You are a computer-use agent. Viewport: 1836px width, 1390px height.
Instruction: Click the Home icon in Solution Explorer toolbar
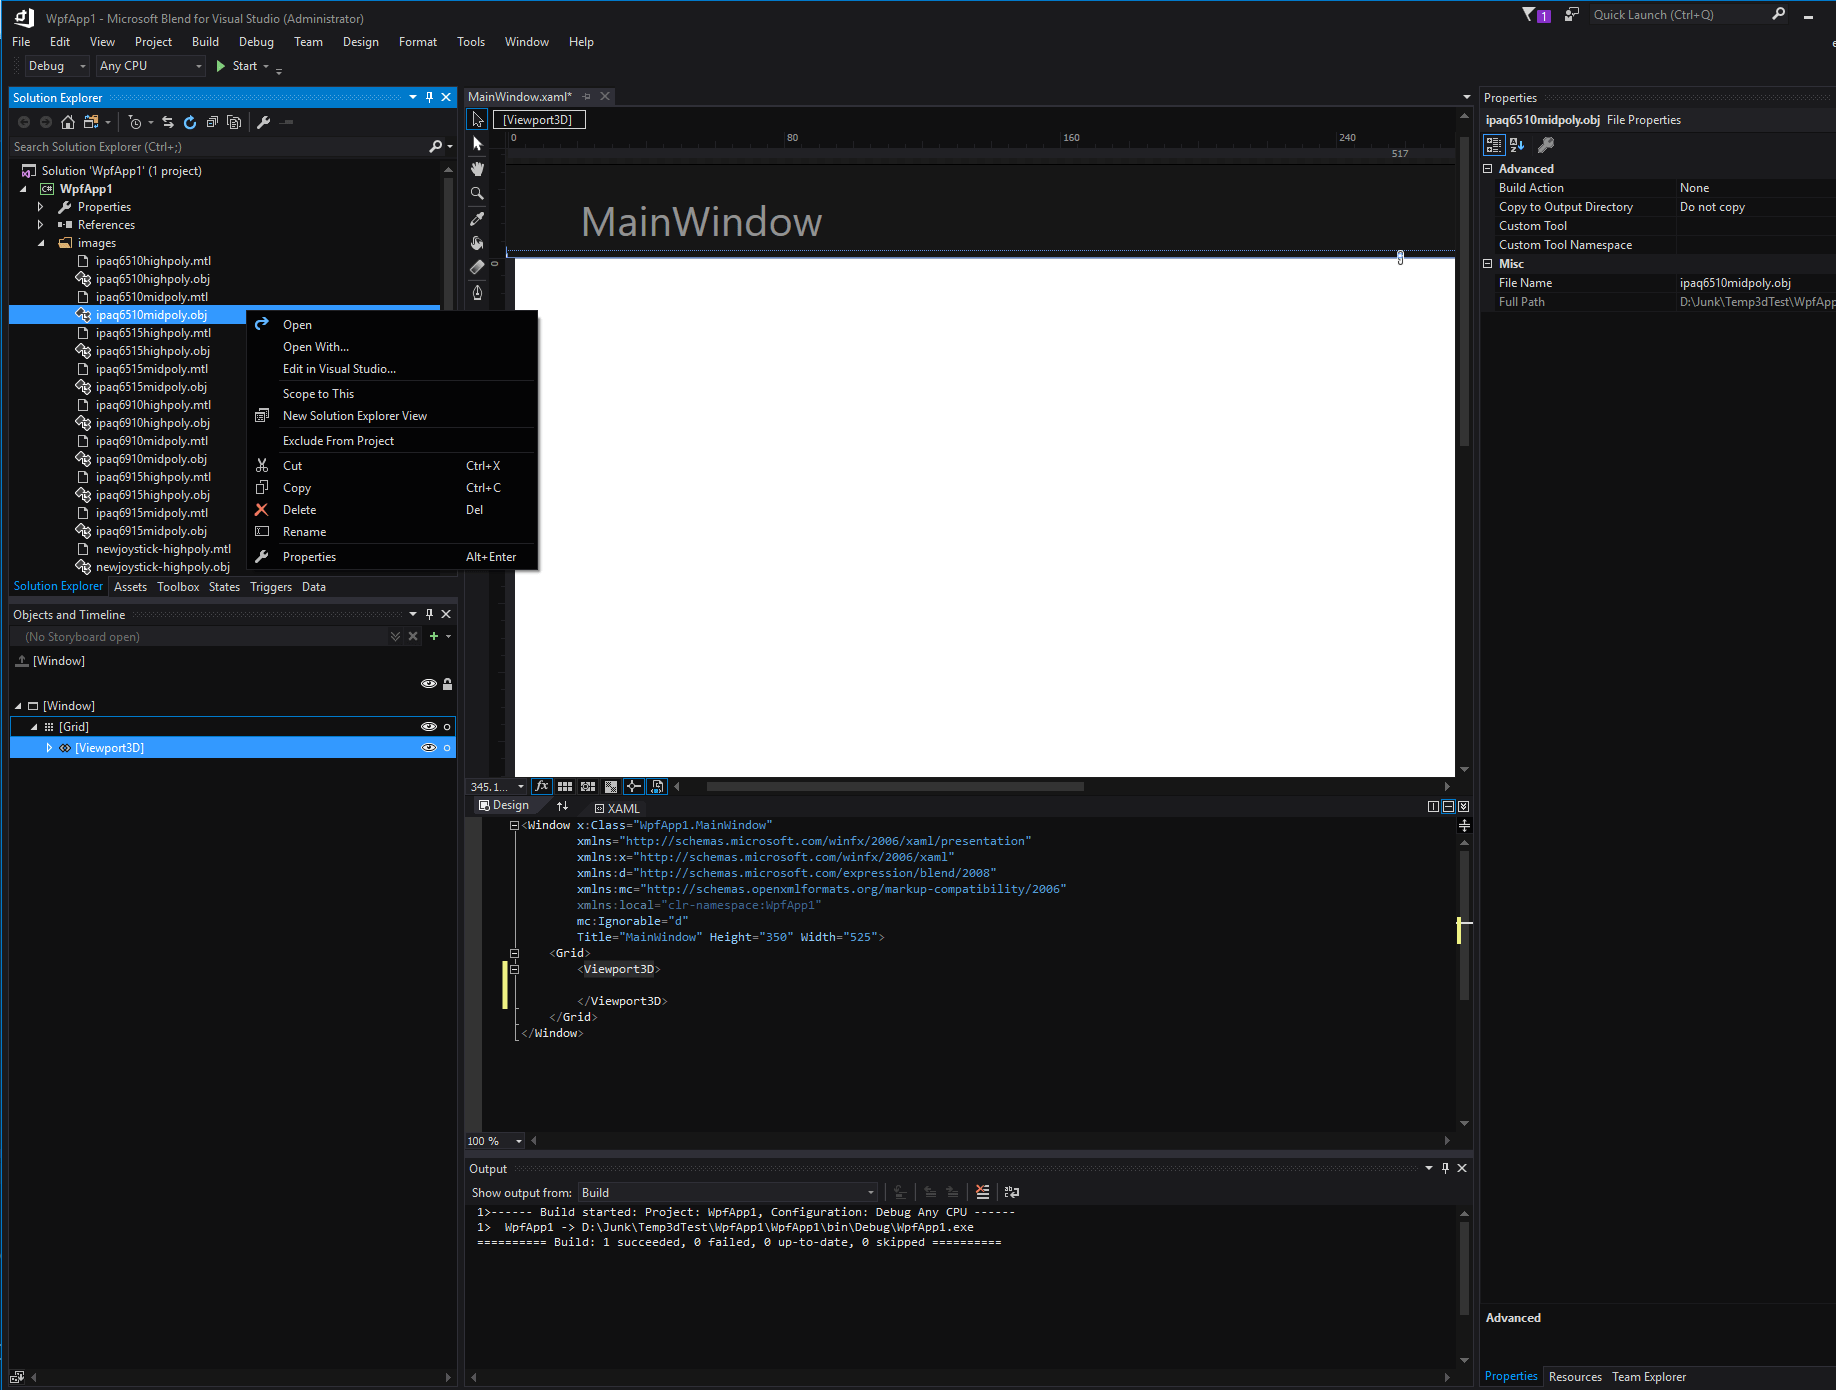[x=68, y=122]
